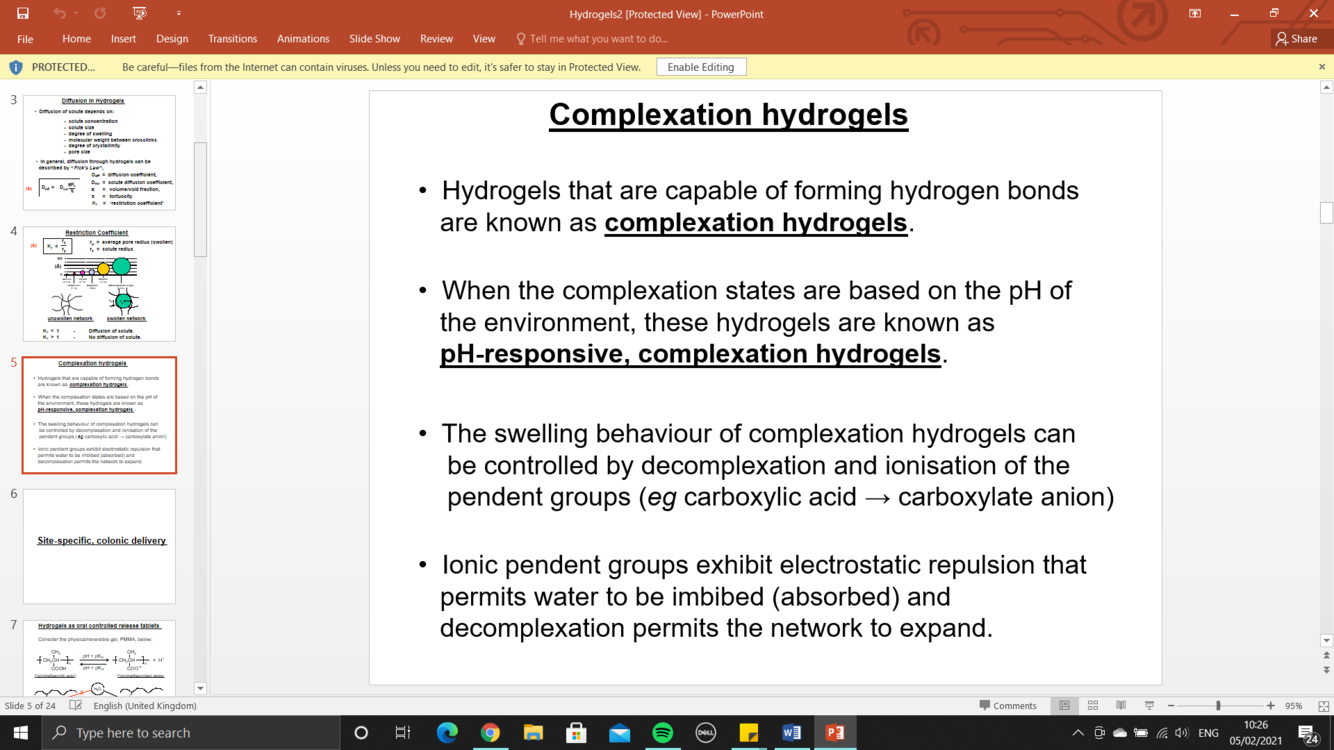Image resolution: width=1334 pixels, height=750 pixels.
Task: Click the zoom in plus button
Action: click(x=1270, y=706)
